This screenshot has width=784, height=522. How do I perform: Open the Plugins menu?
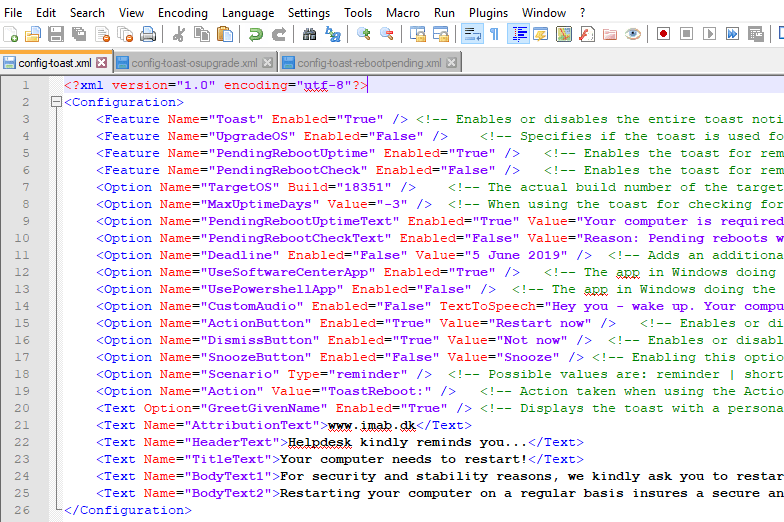tap(488, 12)
